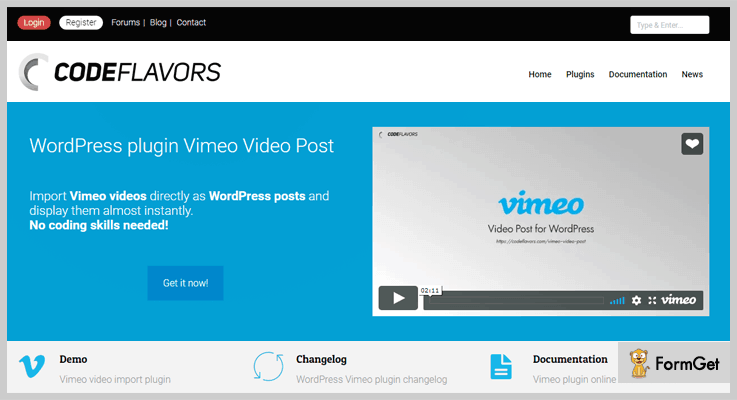Click the video progress bar
Screen dimensions: 737x400
516,300
